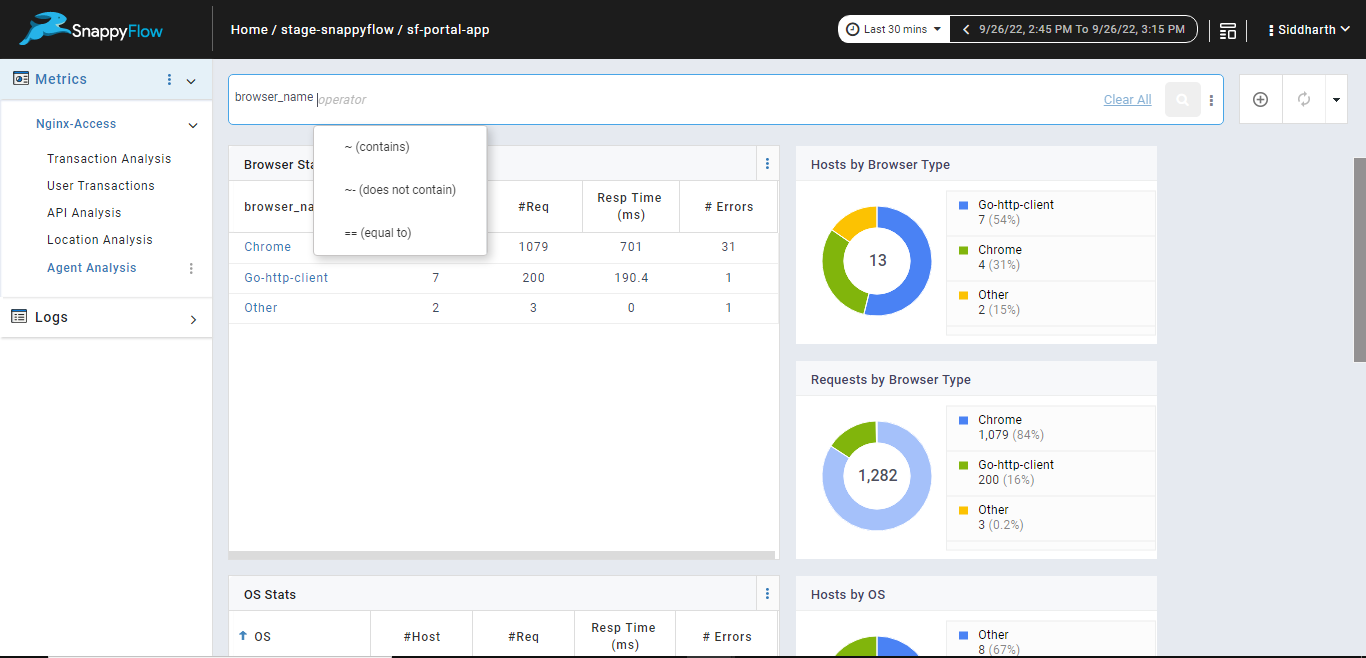This screenshot has height=658, width=1366.
Task: Collapse the Nginx-Access section
Action: tap(193, 125)
